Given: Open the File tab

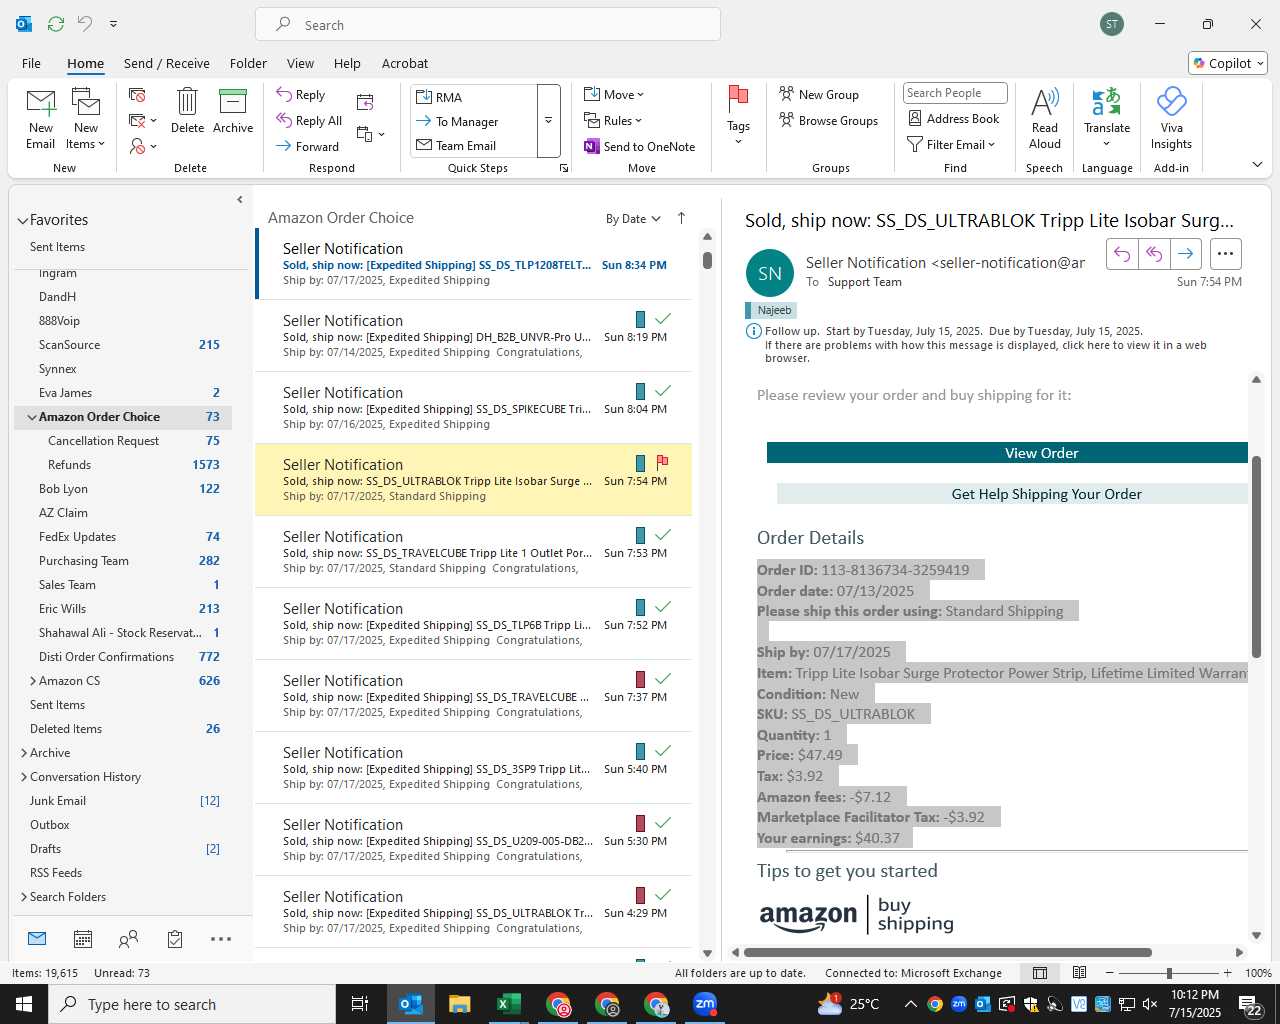Looking at the screenshot, I should 31,63.
